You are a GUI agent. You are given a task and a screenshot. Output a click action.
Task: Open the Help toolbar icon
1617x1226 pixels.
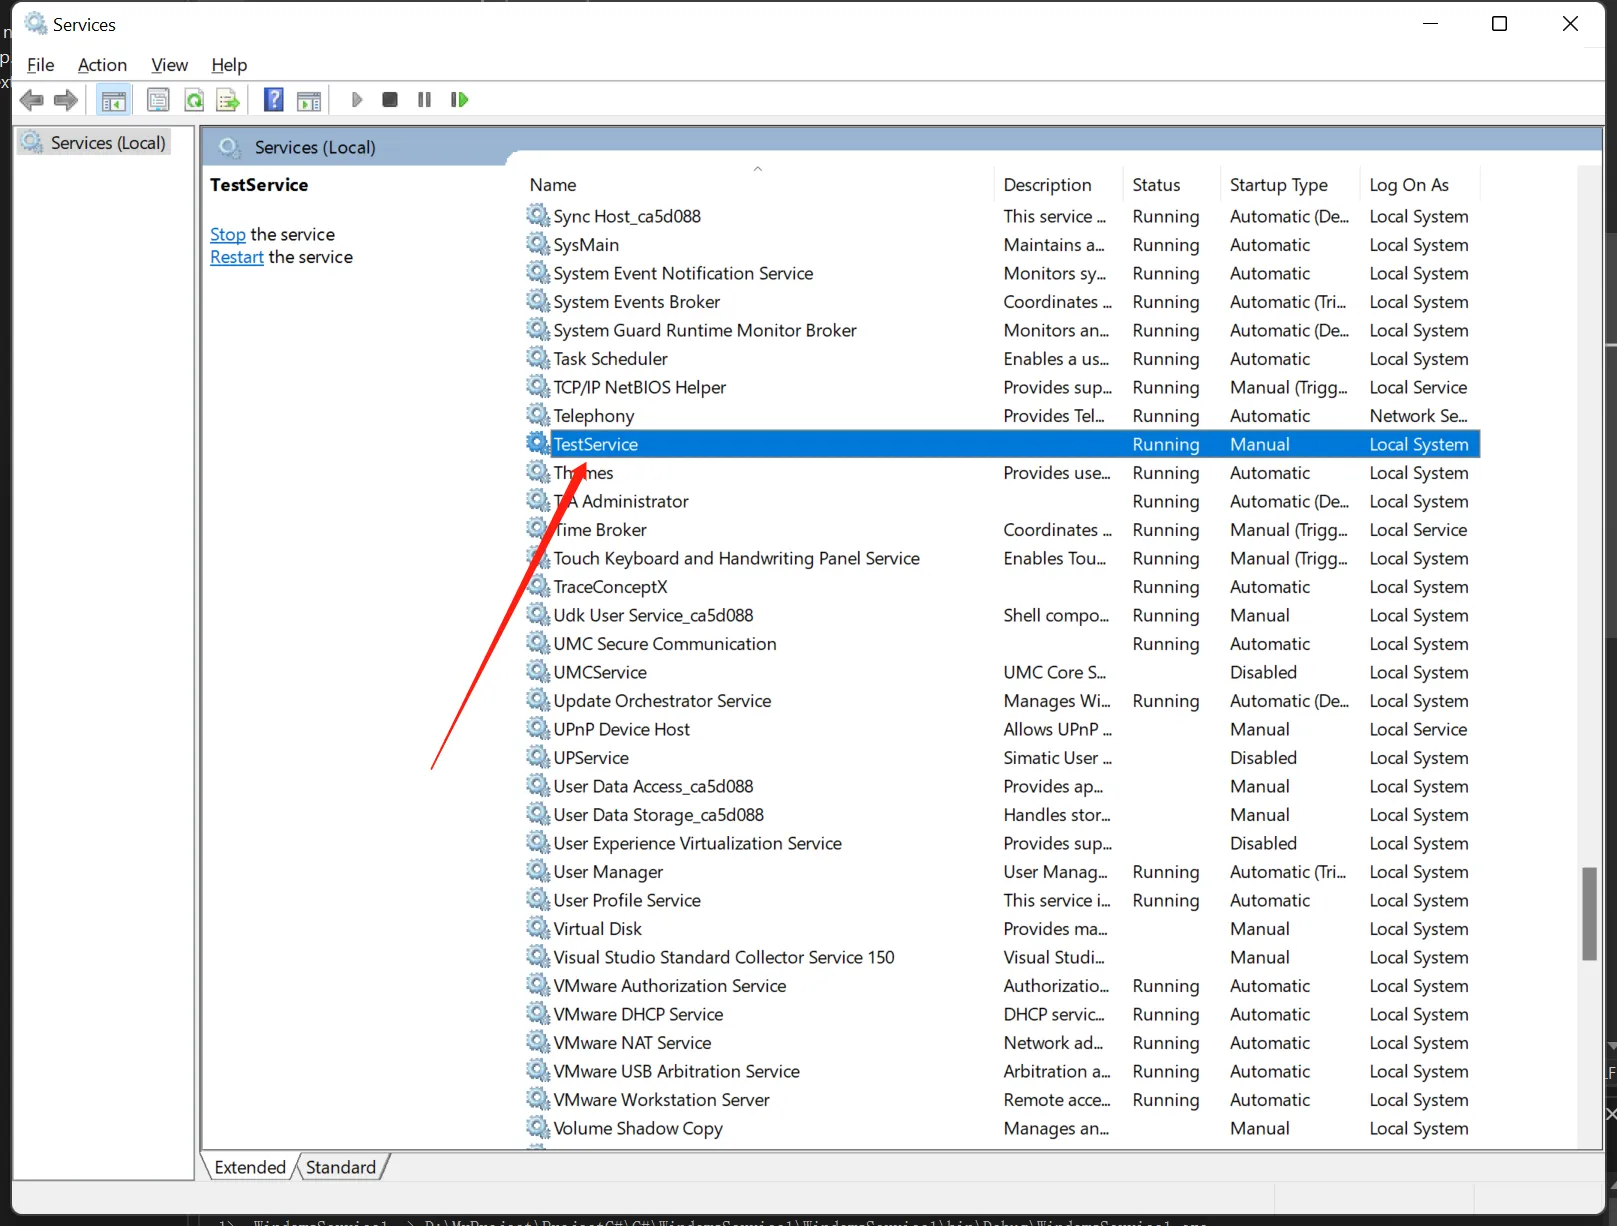pyautogui.click(x=273, y=100)
